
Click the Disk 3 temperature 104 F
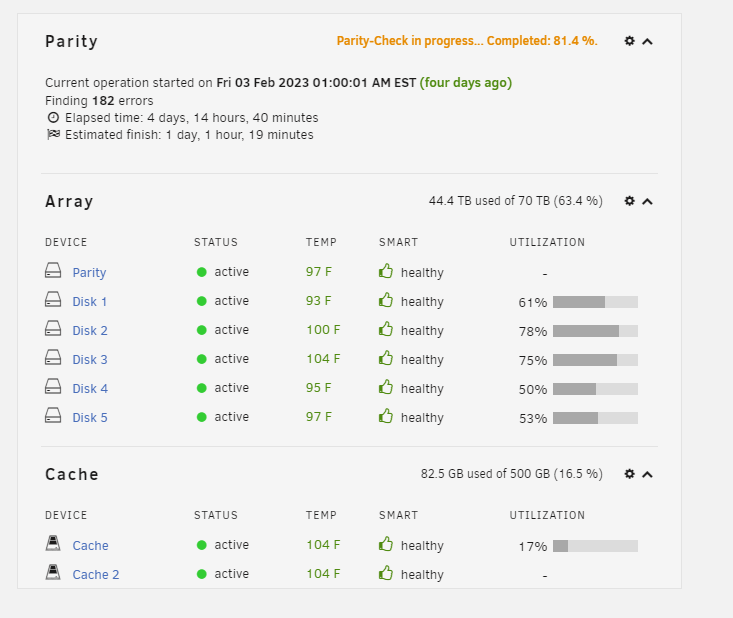tap(323, 359)
